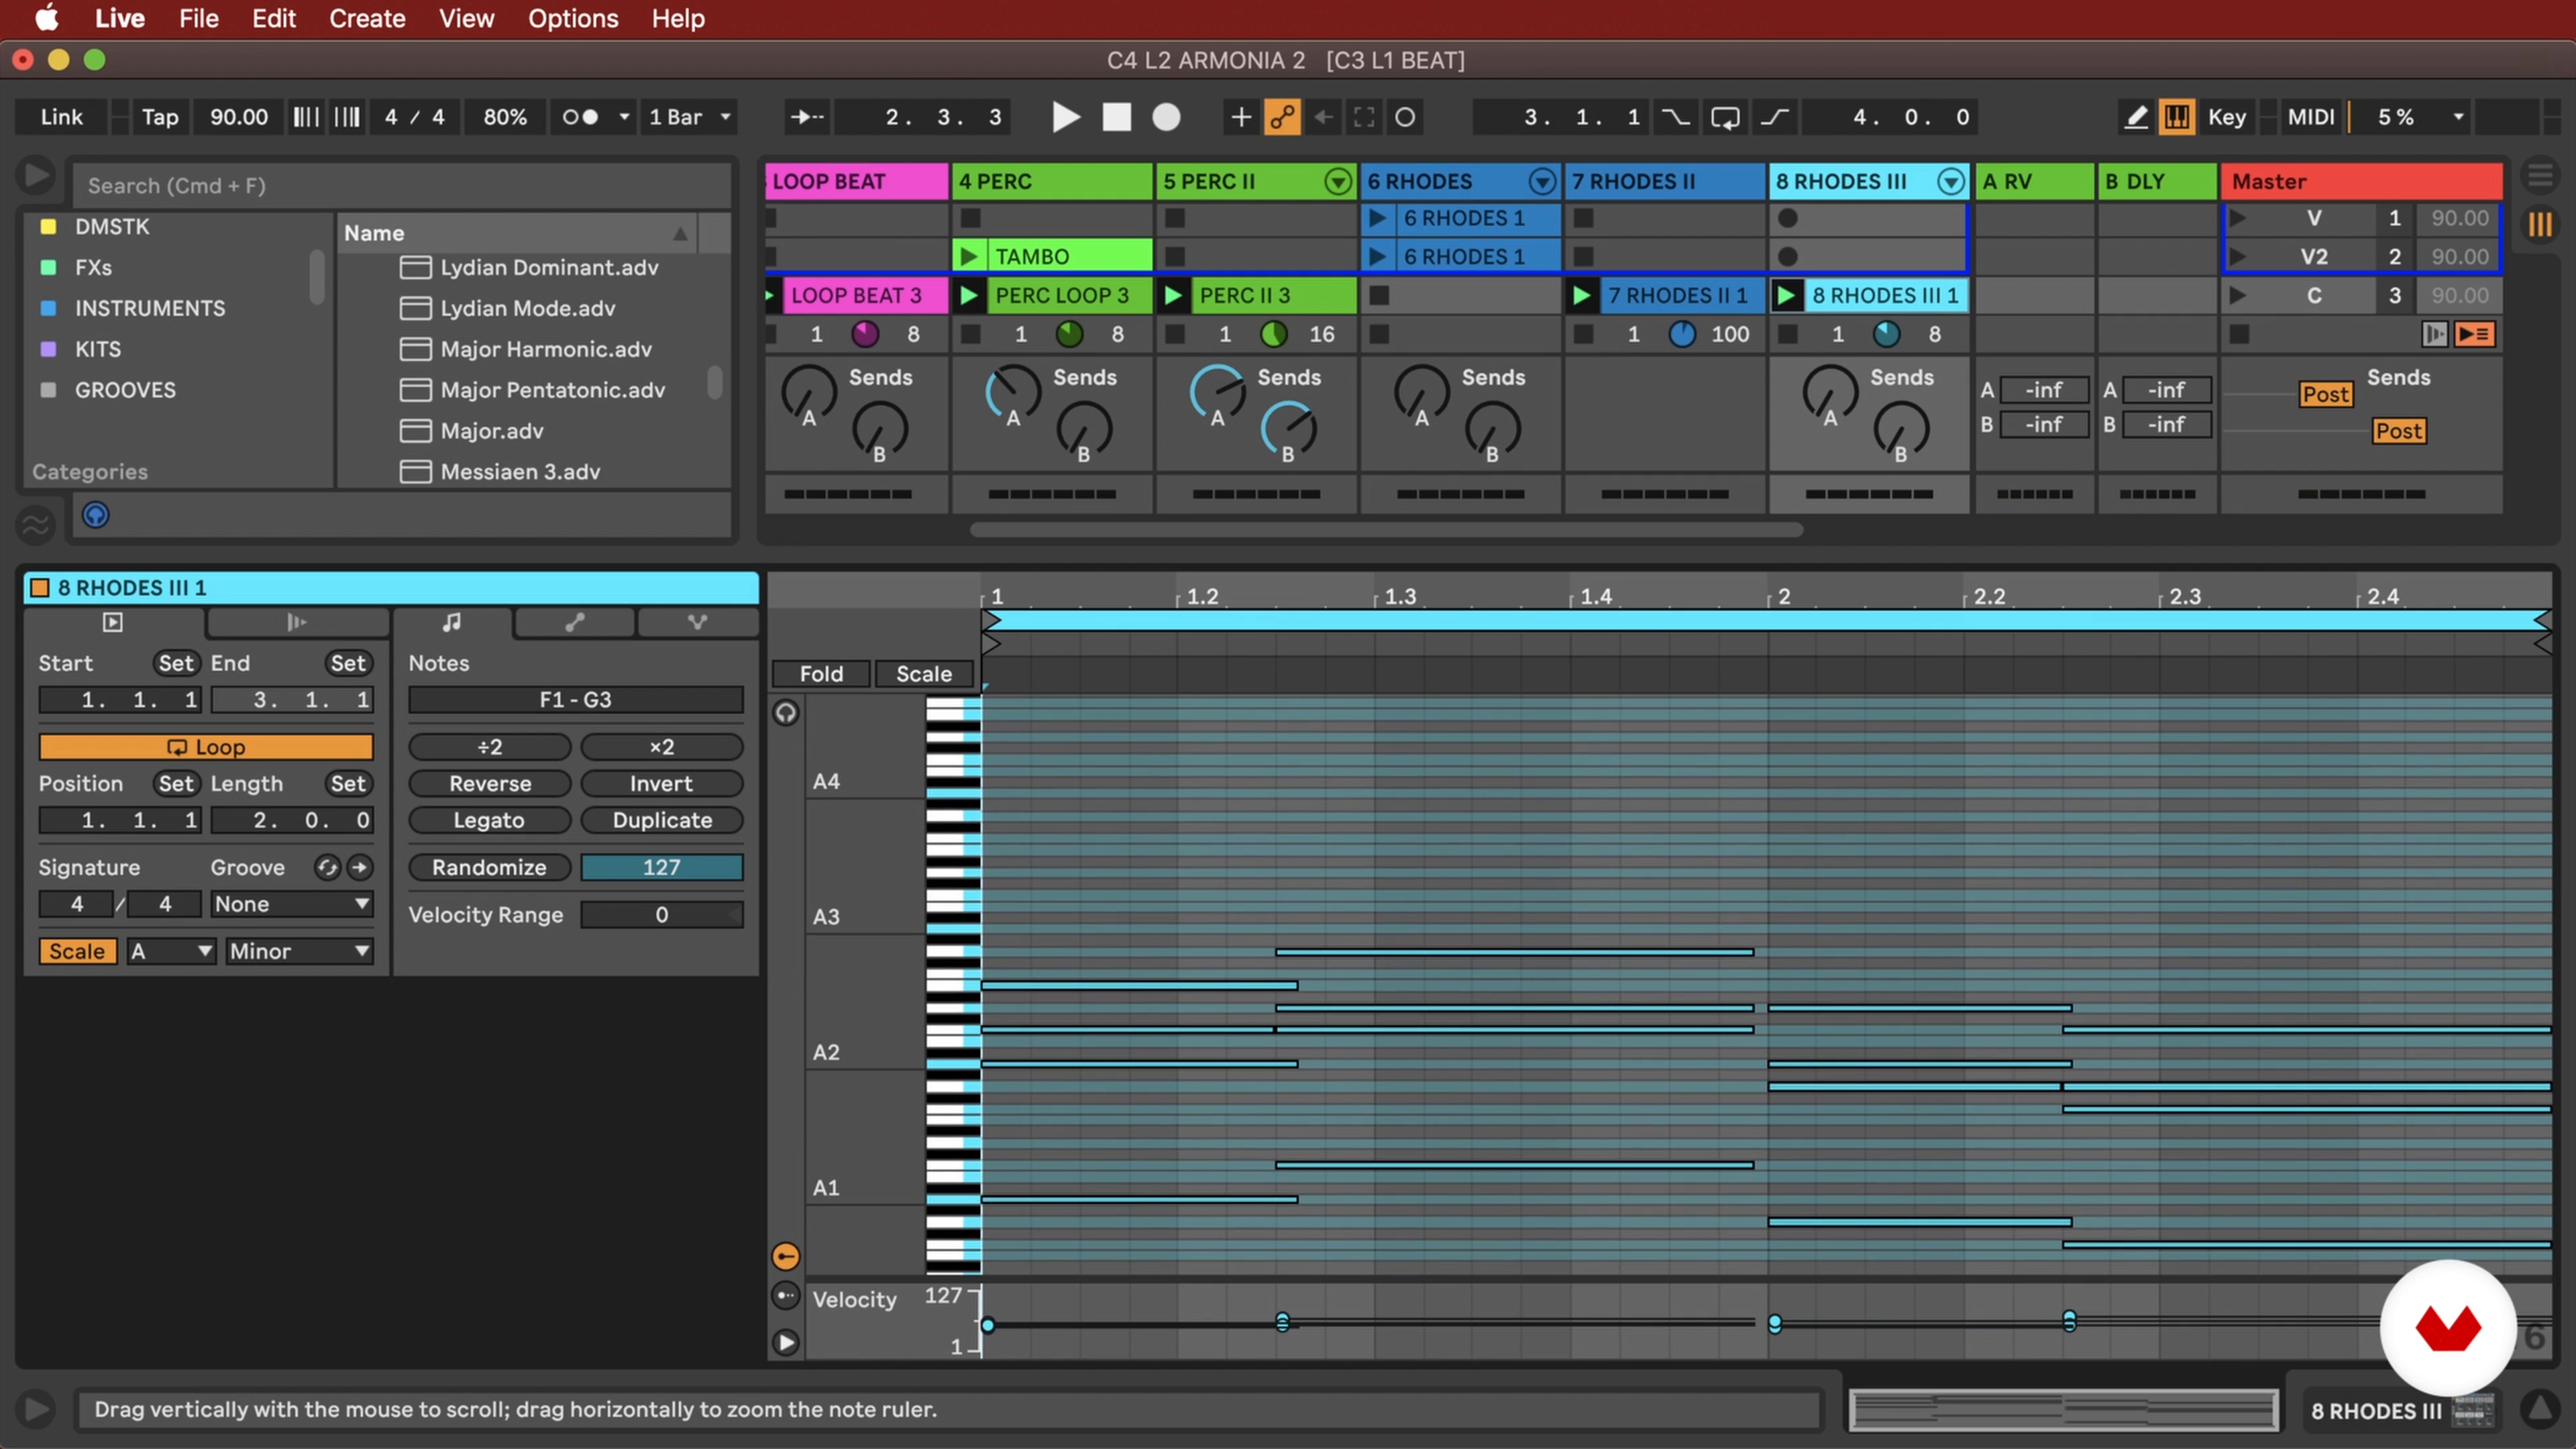The height and width of the screenshot is (1449, 2576).
Task: Toggle the MIDI editor preview headphone icon
Action: pos(786,712)
